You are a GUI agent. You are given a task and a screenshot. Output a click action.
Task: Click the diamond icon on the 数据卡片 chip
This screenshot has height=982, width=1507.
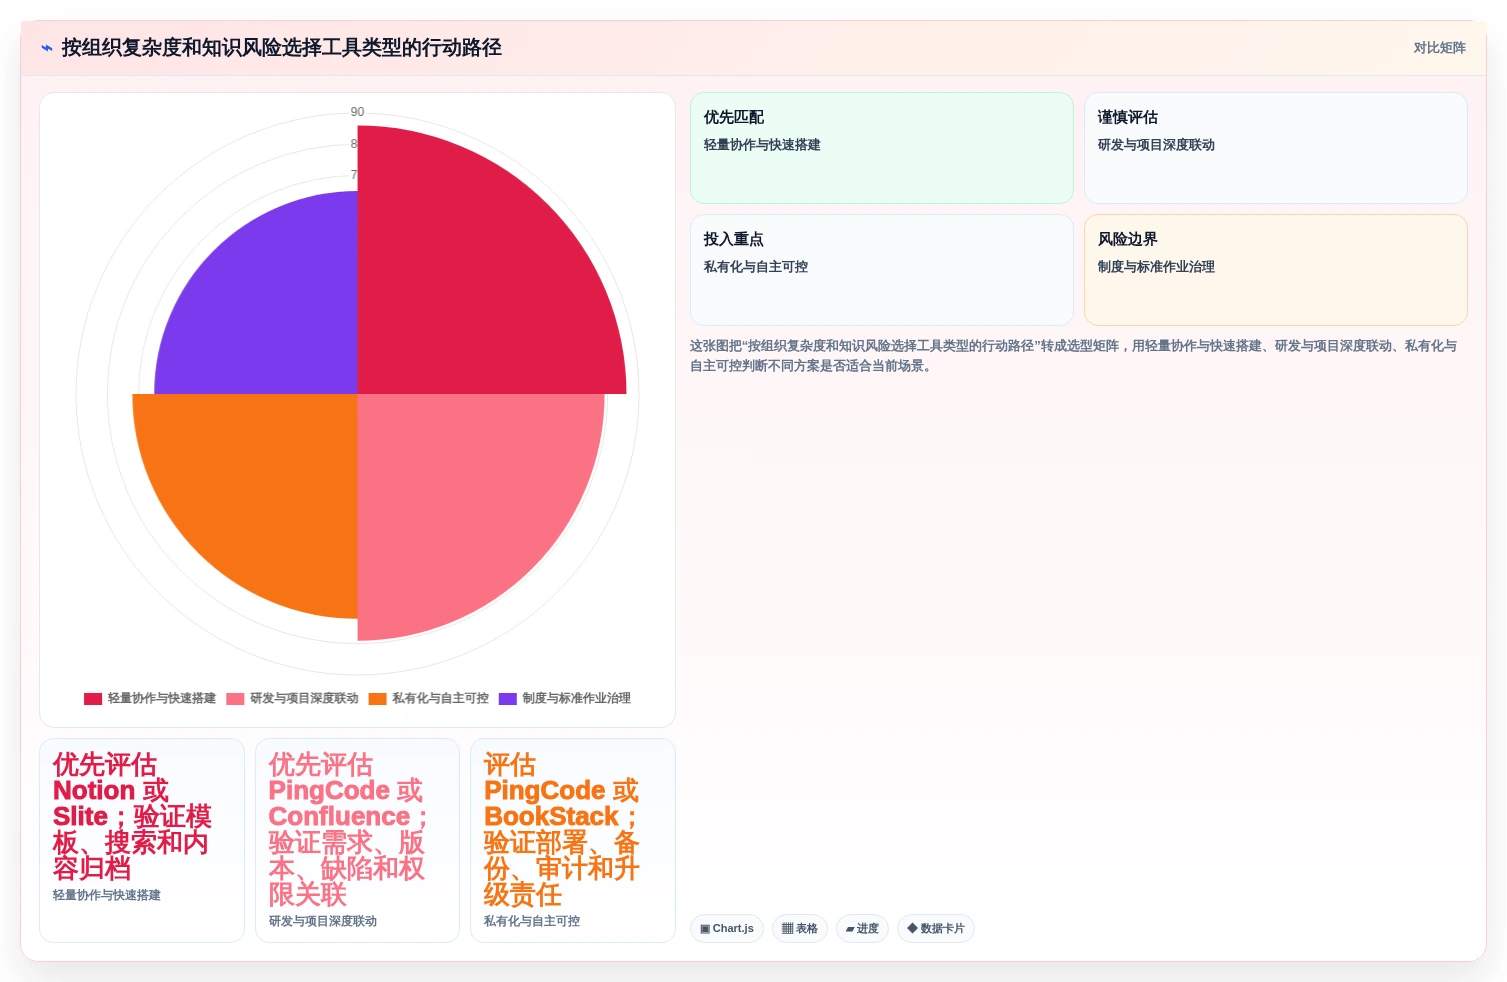pyautogui.click(x=912, y=929)
